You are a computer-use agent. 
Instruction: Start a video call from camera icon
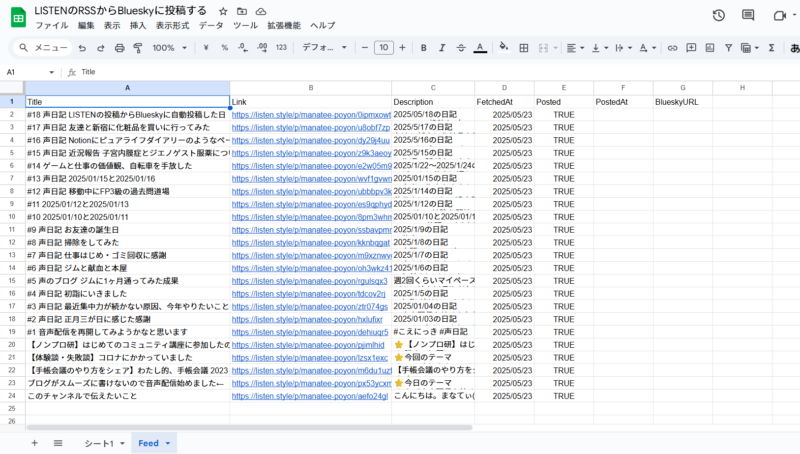click(779, 16)
